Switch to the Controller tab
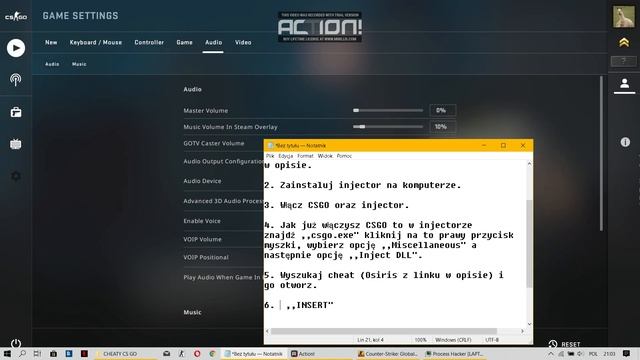Viewport: 640px width, 360px height. 149,42
